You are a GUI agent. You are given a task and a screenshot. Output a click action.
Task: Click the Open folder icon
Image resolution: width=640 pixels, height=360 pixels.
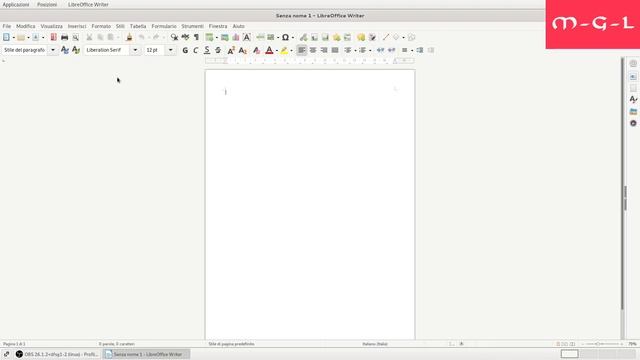tap(21, 37)
